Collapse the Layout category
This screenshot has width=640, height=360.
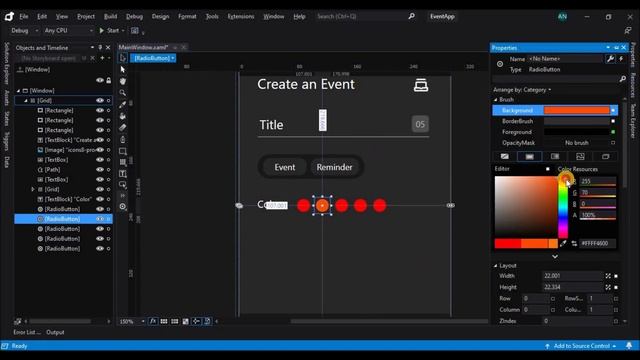click(496, 266)
